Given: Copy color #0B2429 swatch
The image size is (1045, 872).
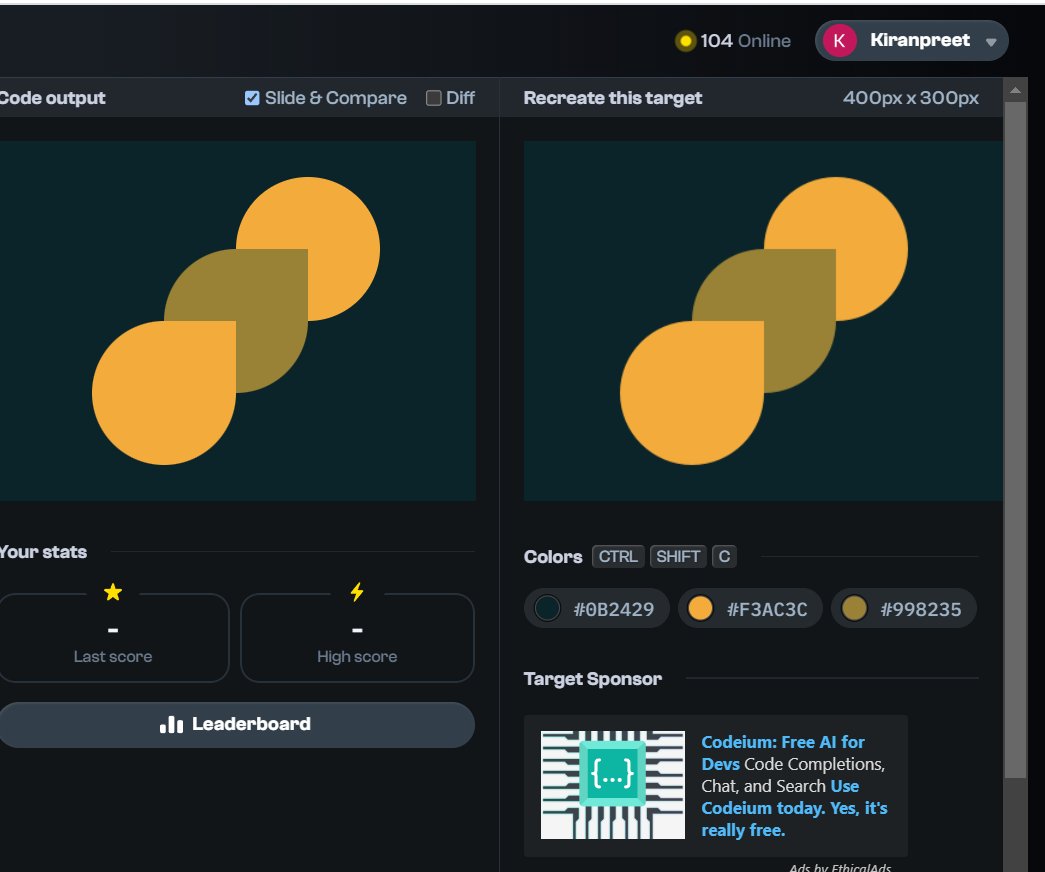Looking at the screenshot, I should [x=596, y=609].
